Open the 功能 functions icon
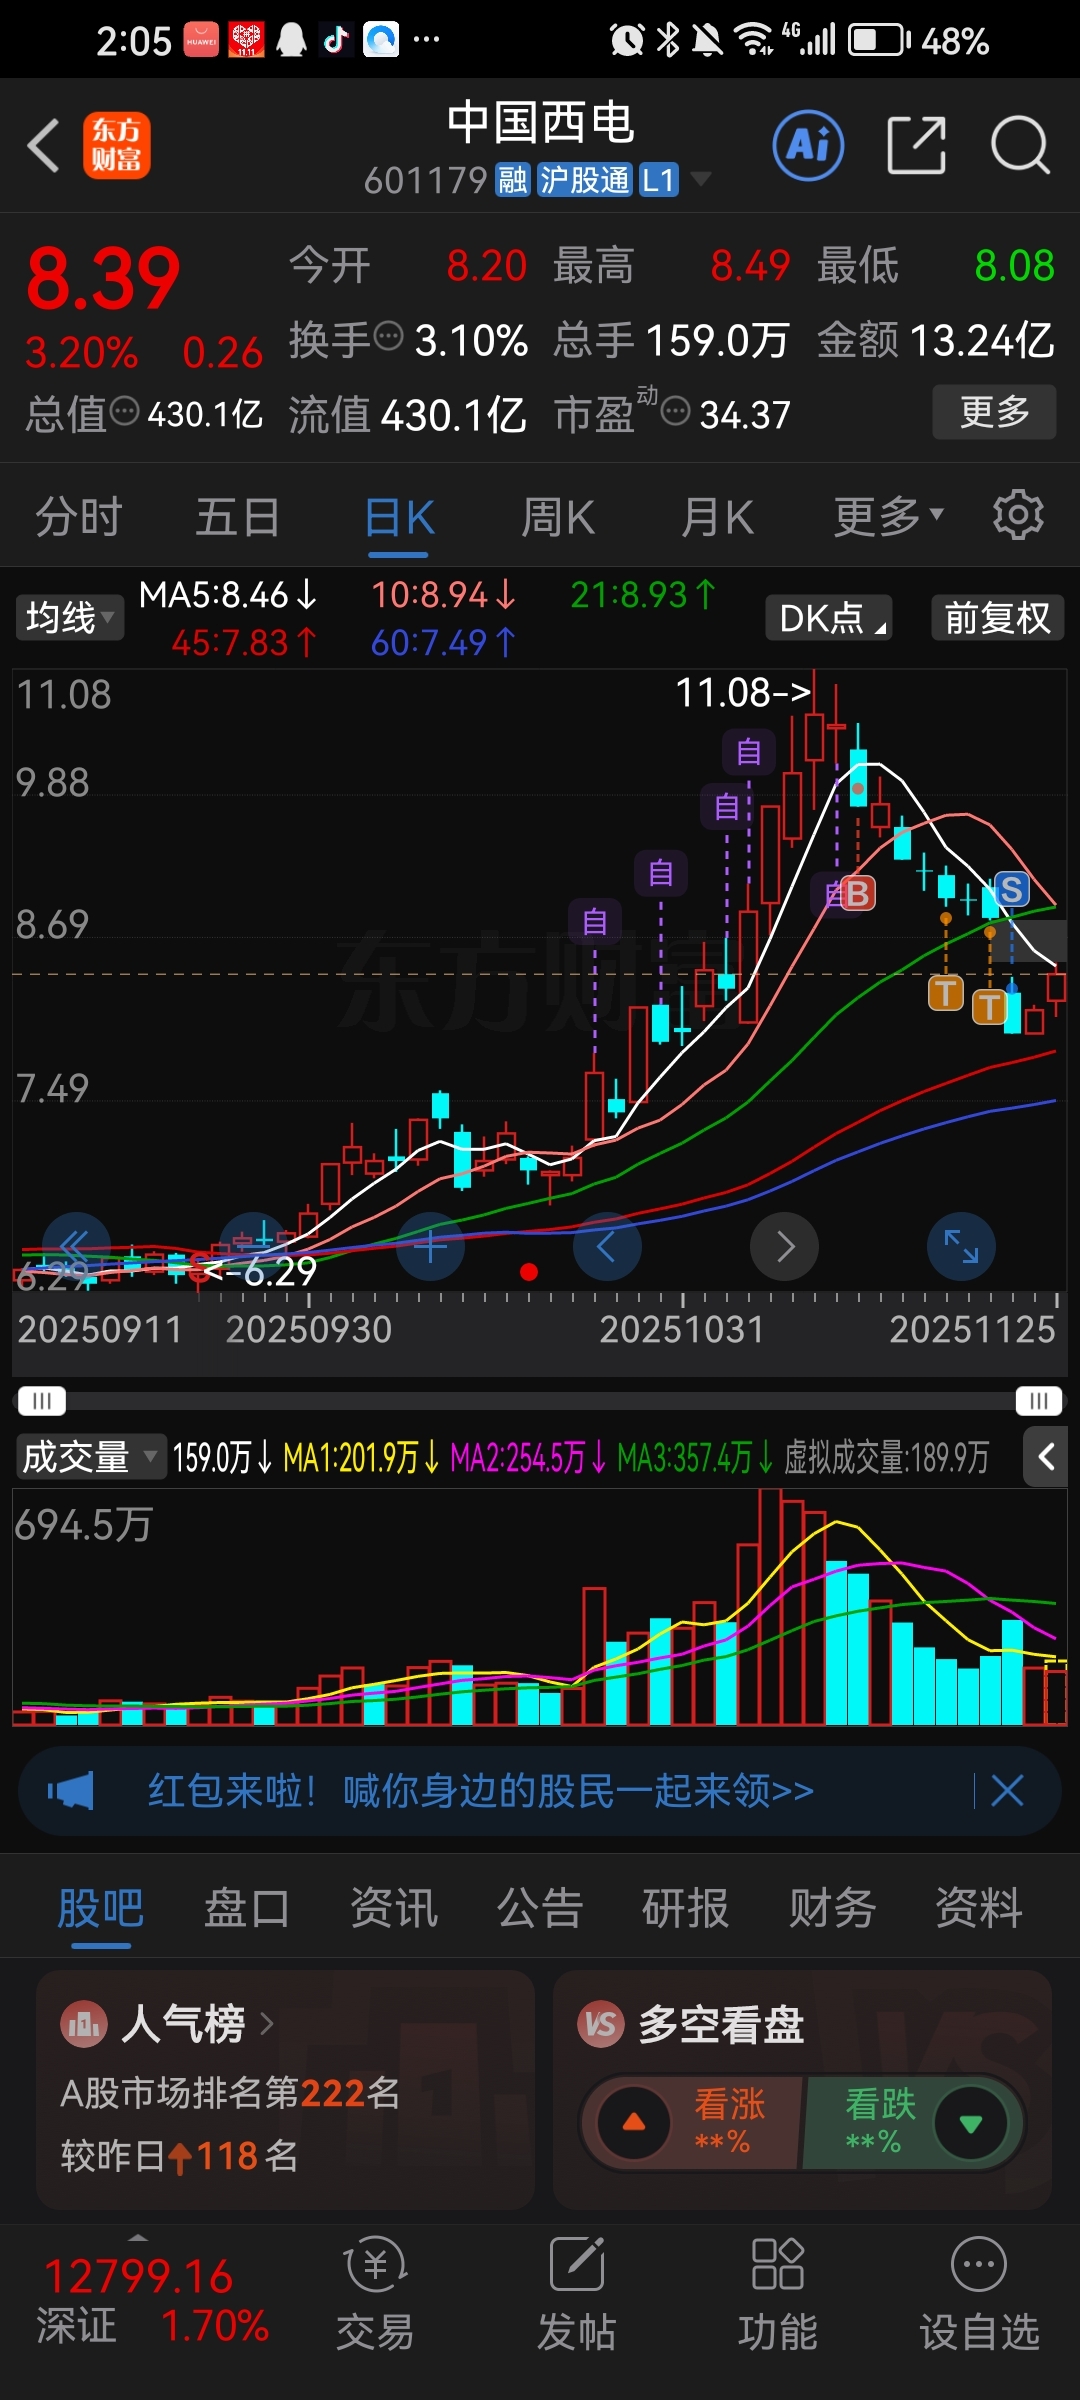Viewport: 1080px width, 2400px height. pos(778,2294)
